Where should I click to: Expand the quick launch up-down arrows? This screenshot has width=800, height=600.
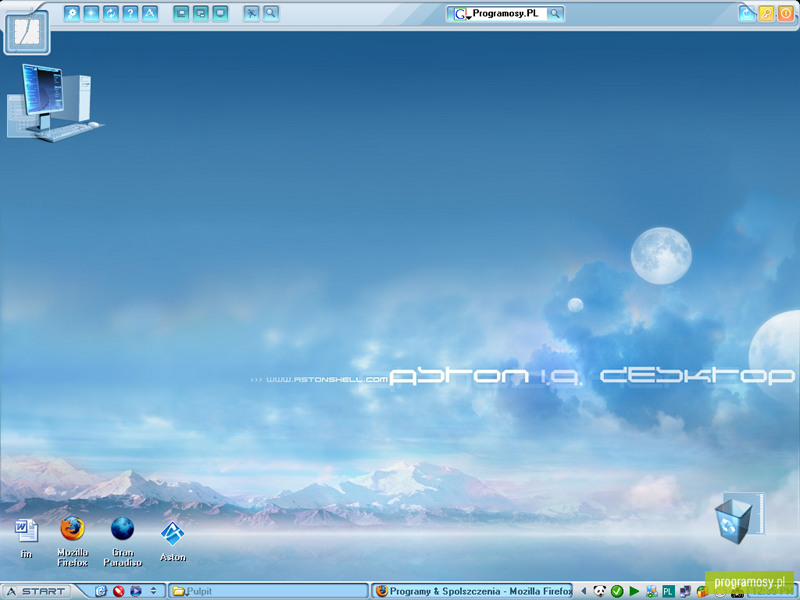pos(154,591)
